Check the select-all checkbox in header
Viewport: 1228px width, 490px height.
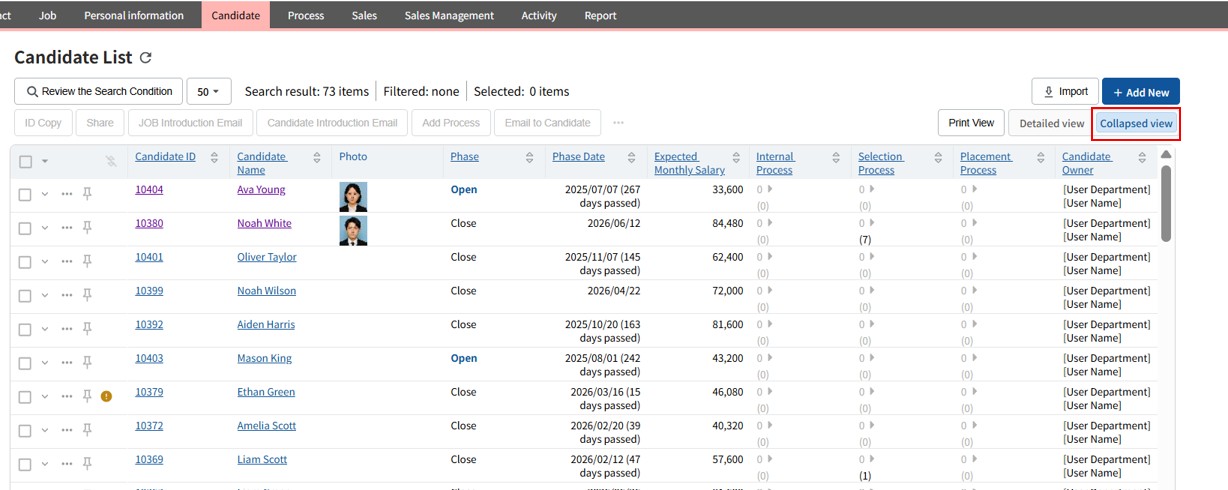coord(26,162)
